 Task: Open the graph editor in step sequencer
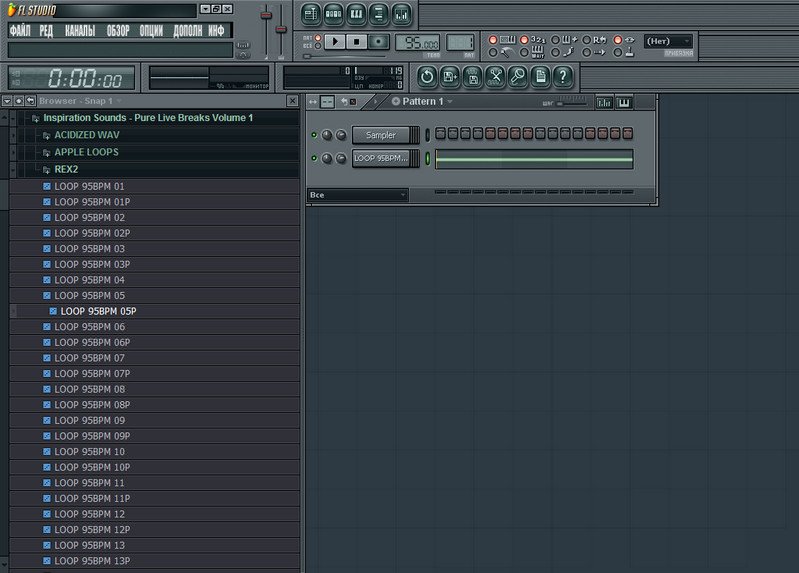tap(604, 102)
